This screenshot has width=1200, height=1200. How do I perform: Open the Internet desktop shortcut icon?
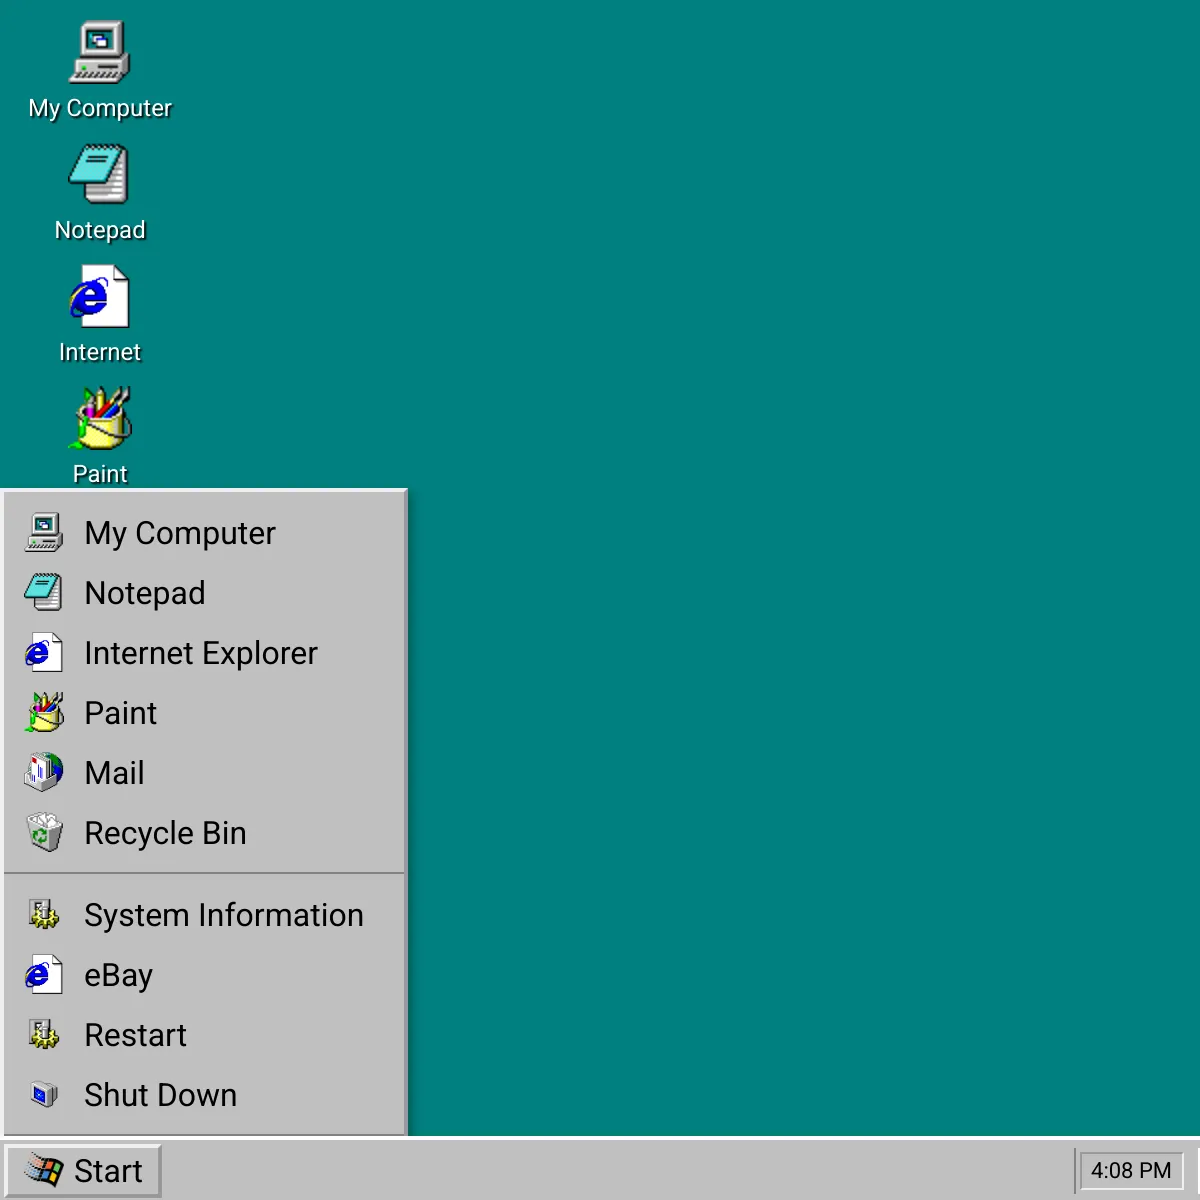tap(100, 296)
